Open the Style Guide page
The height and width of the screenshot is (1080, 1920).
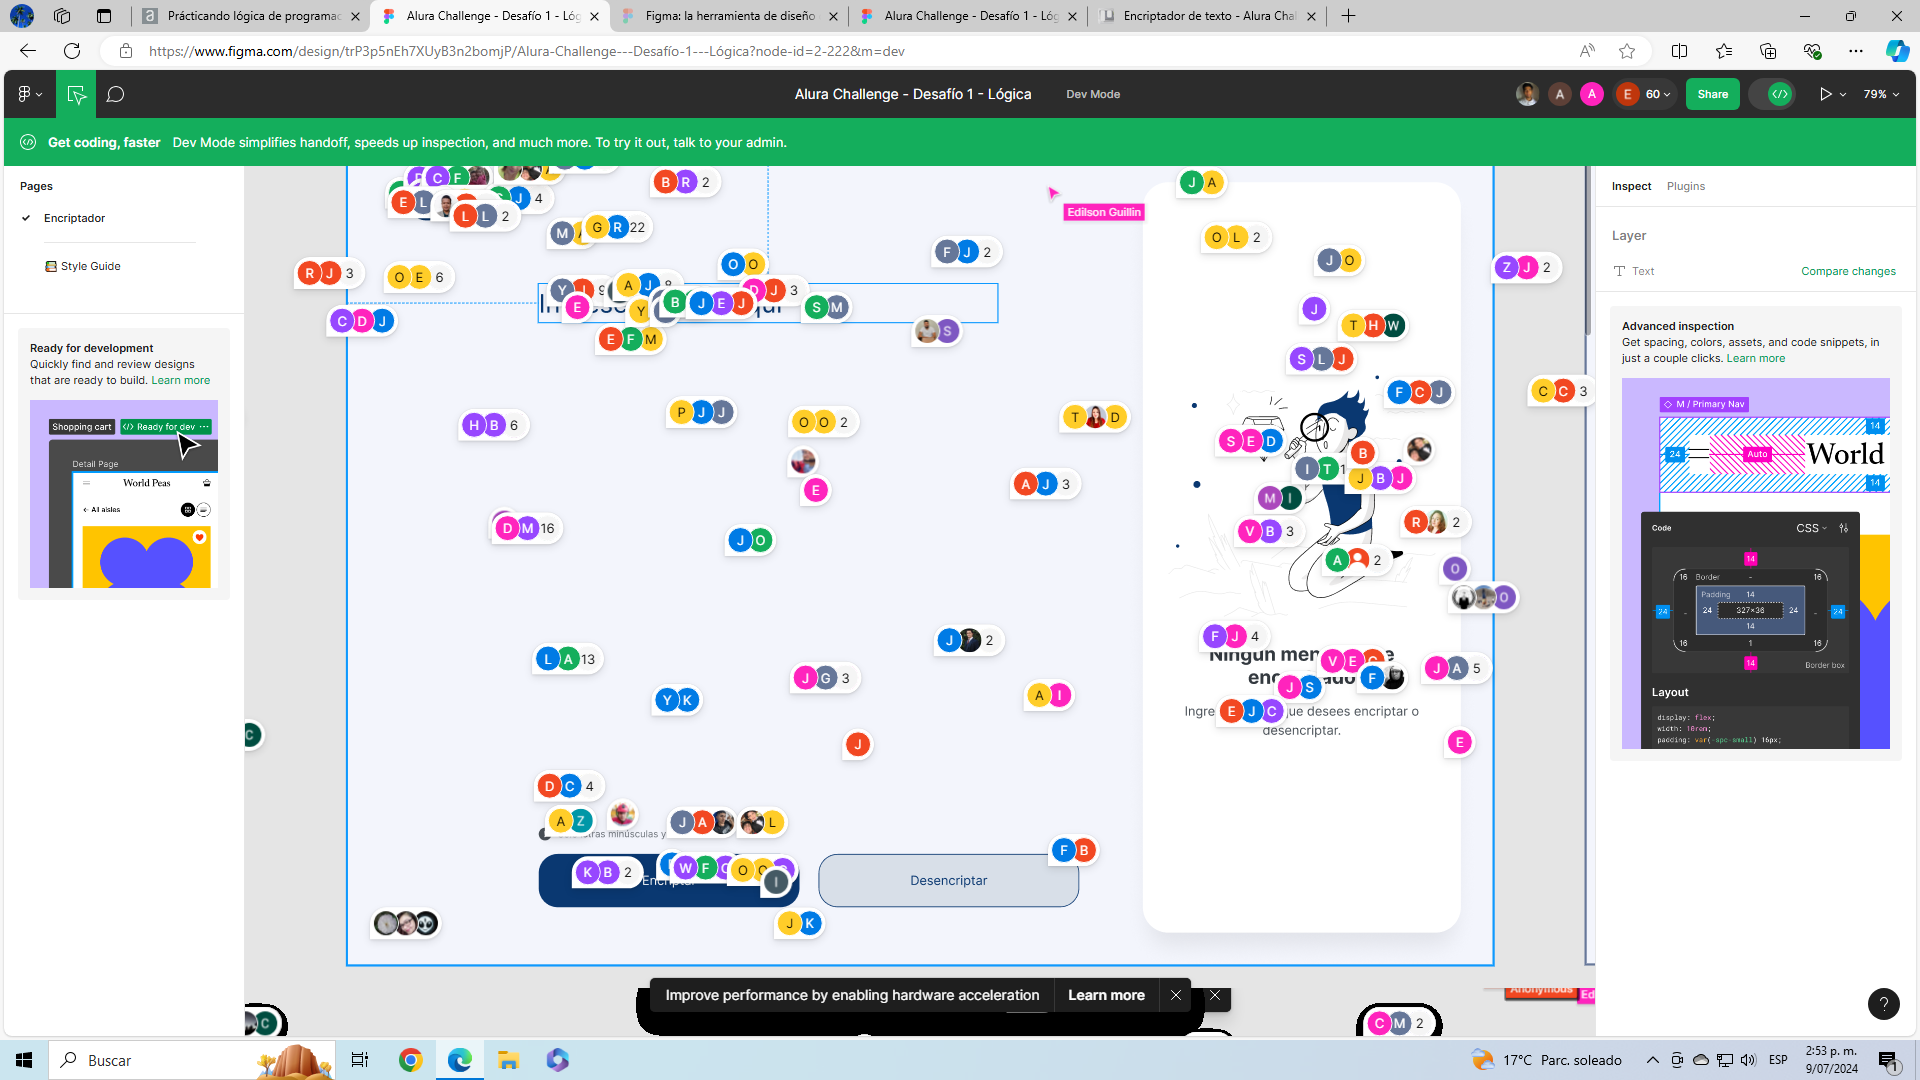tap(90, 266)
